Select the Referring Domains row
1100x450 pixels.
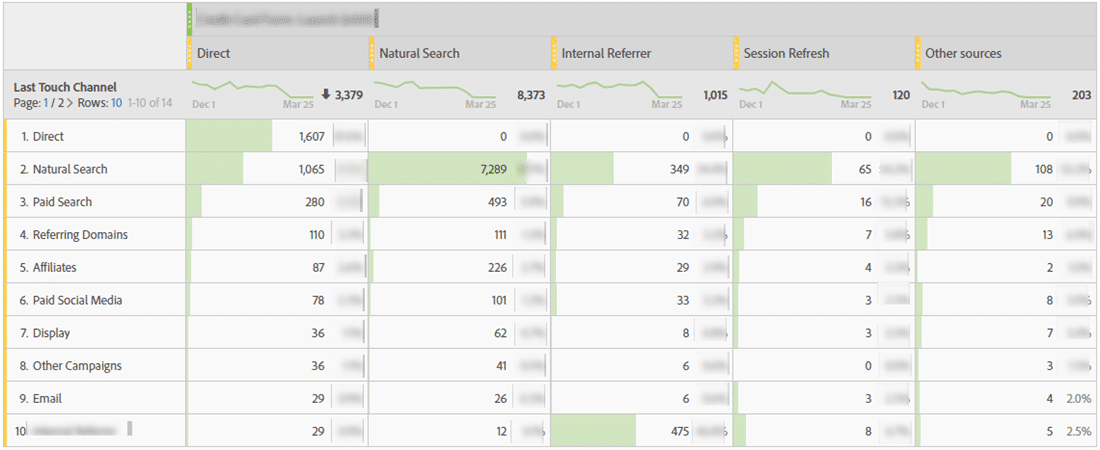pyautogui.click(x=80, y=235)
